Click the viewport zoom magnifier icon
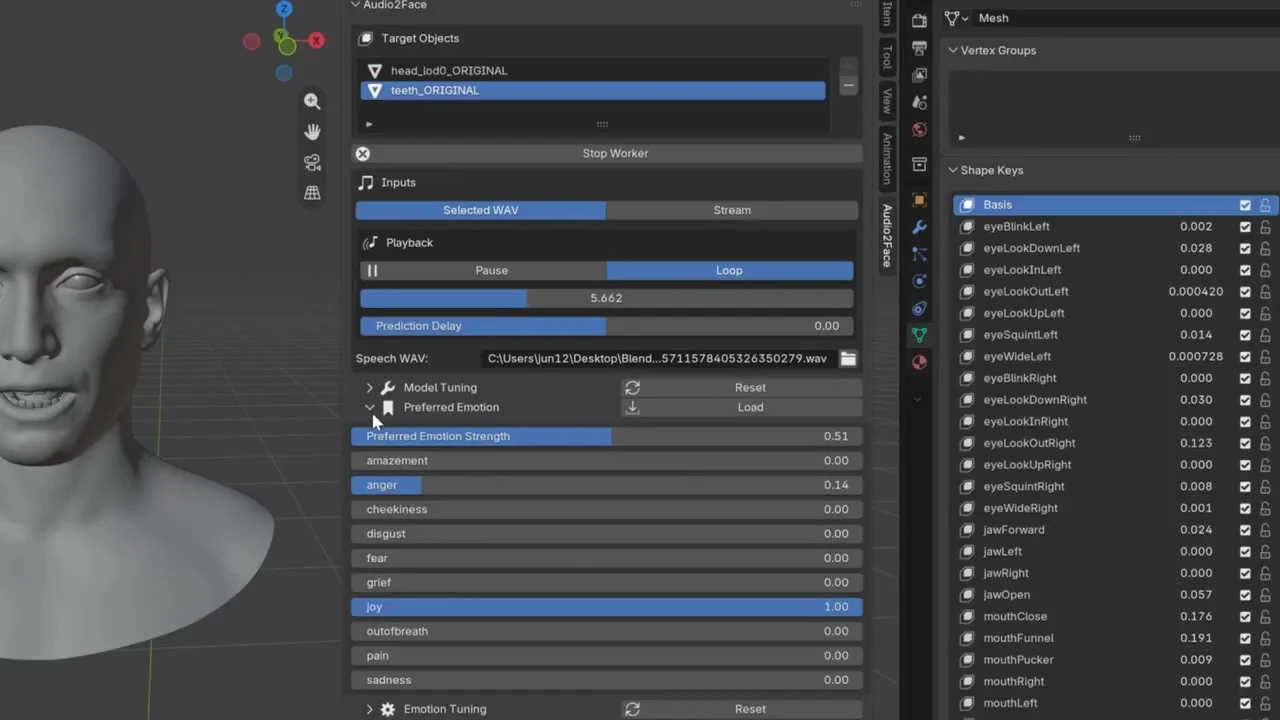 point(312,101)
